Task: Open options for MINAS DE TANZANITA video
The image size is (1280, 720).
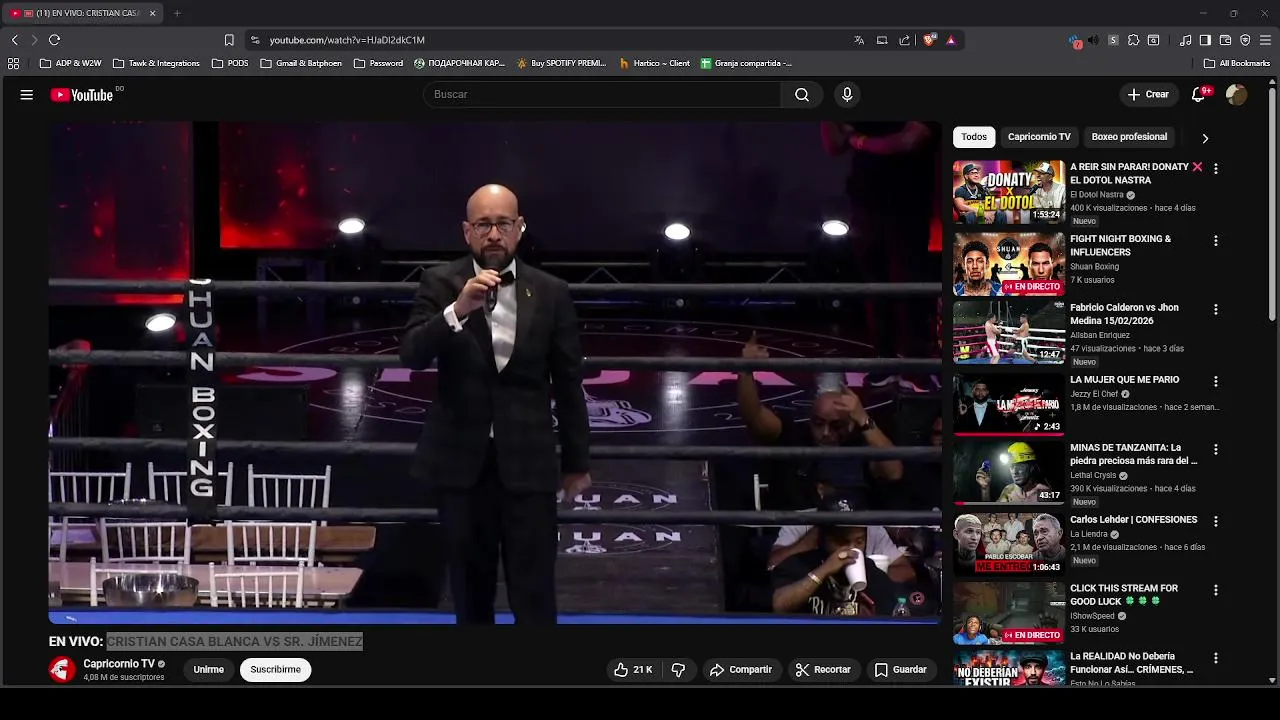Action: [1216, 450]
